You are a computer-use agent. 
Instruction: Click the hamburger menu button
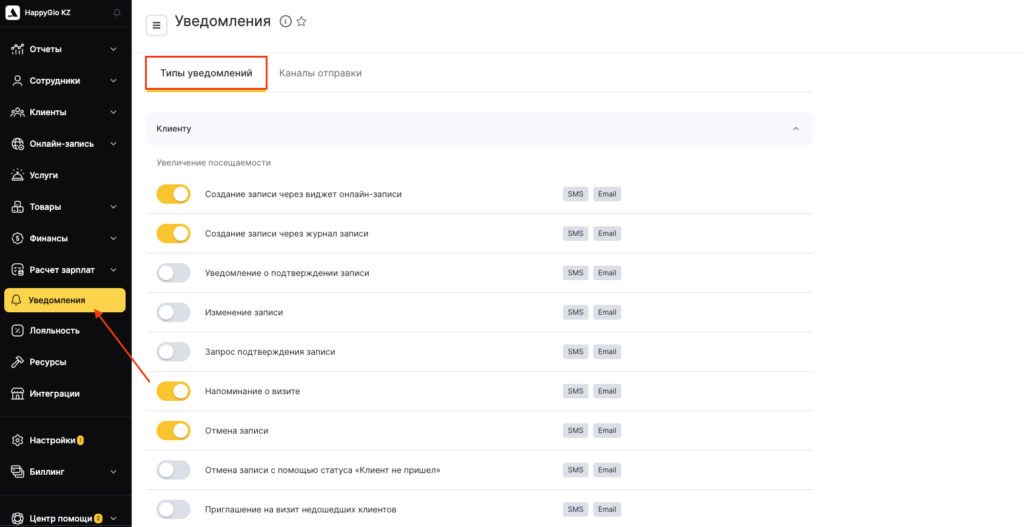pos(156,25)
